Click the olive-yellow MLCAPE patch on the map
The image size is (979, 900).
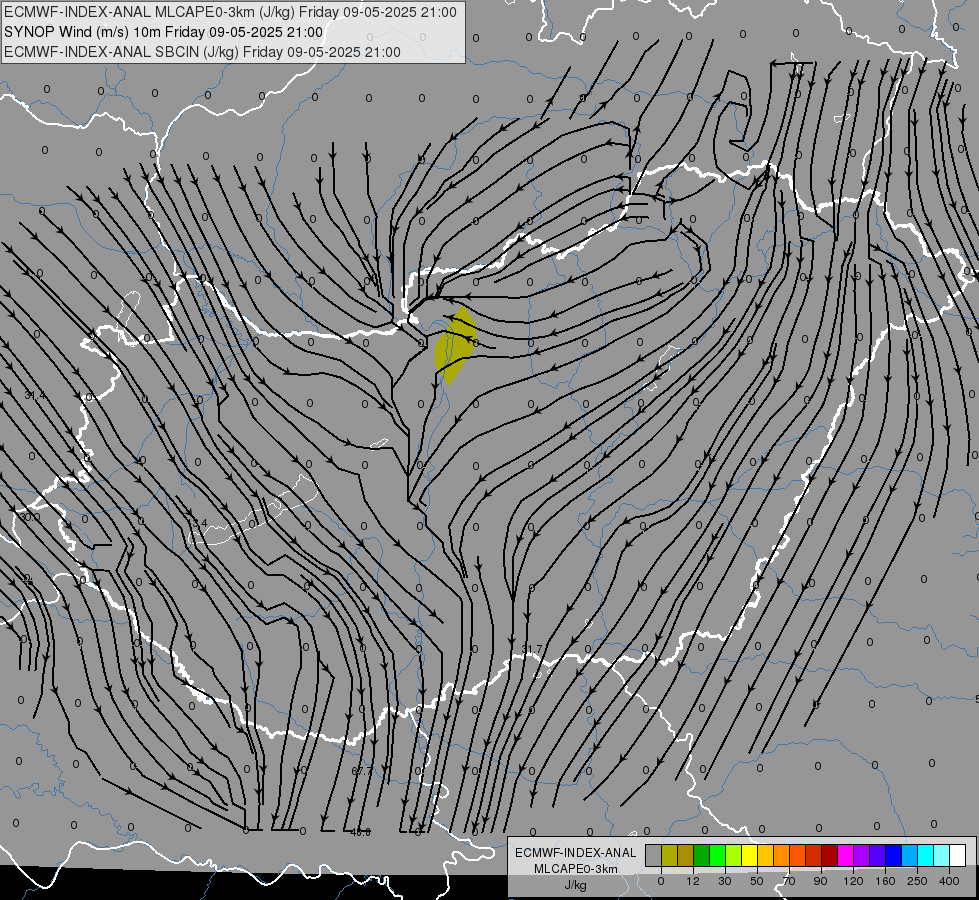coord(456,345)
